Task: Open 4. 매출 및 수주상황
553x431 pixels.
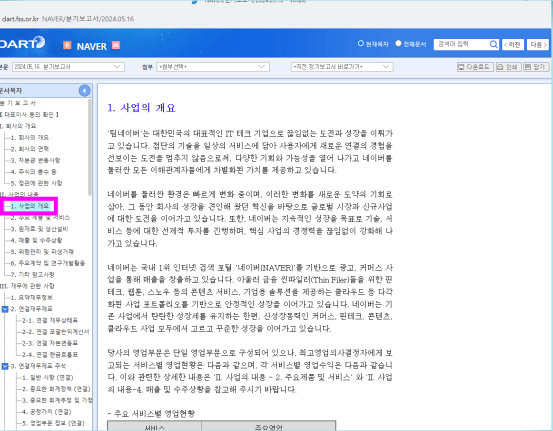Action: pyautogui.click(x=36, y=241)
